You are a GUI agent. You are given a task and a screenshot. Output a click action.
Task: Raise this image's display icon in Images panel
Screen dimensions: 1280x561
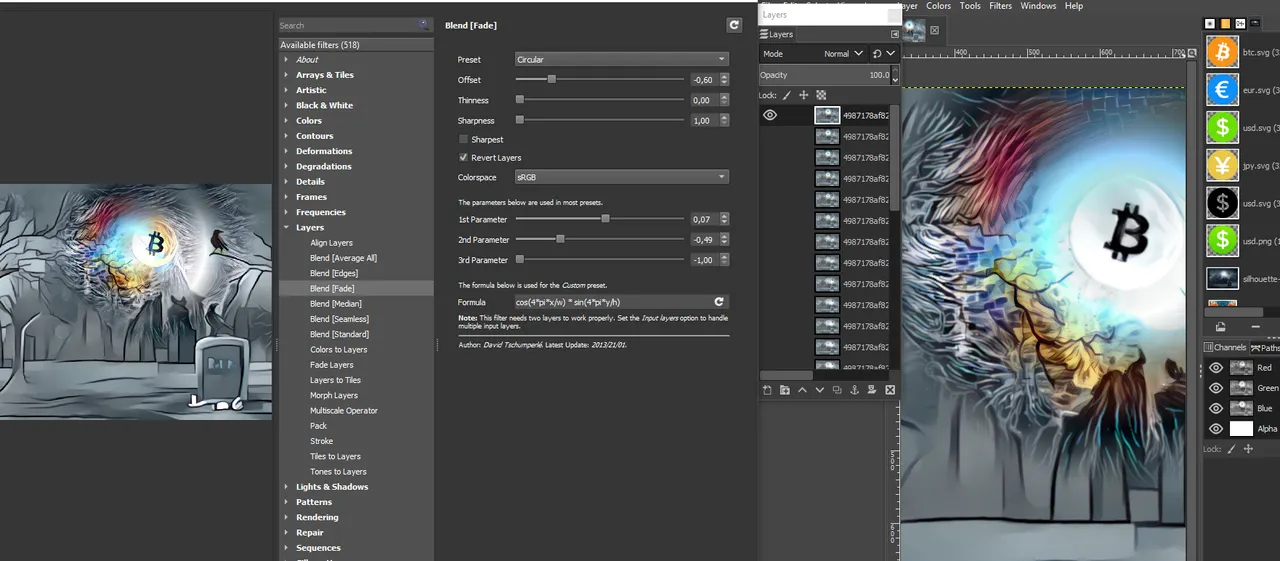[1221, 326]
